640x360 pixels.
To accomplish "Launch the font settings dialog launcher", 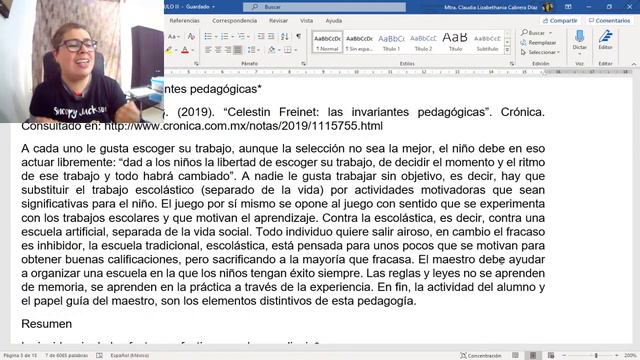I will (196, 64).
